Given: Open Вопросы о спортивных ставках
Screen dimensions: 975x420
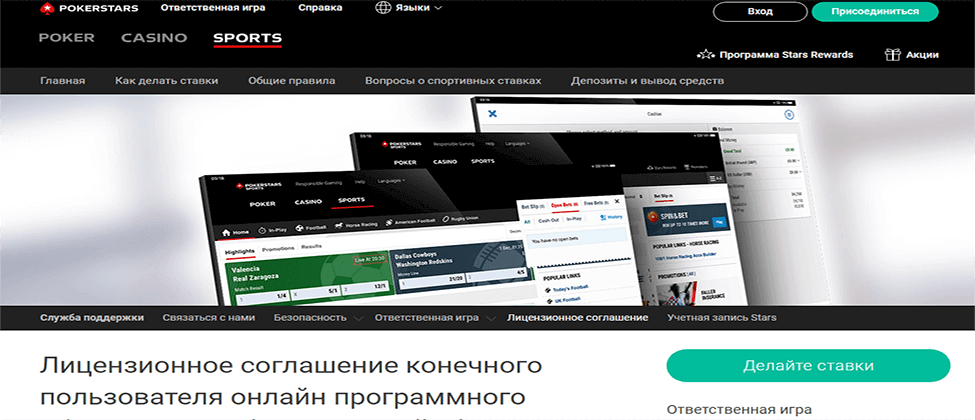Looking at the screenshot, I should (x=453, y=81).
